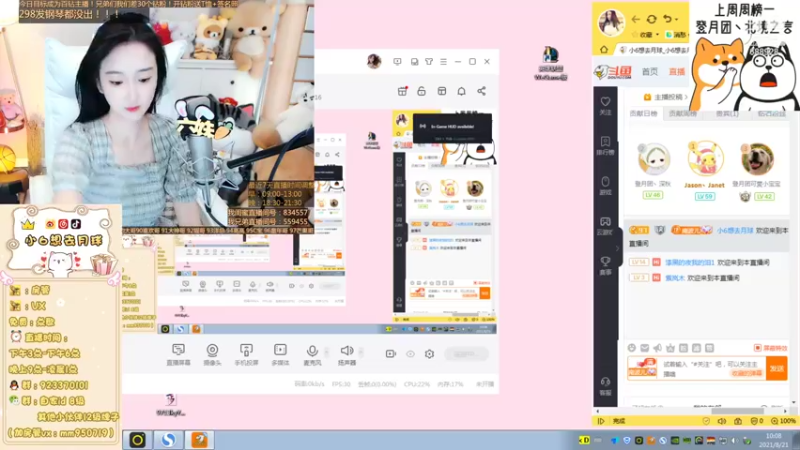Open the megaphone icon in chat toolbar

pyautogui.click(x=658, y=348)
